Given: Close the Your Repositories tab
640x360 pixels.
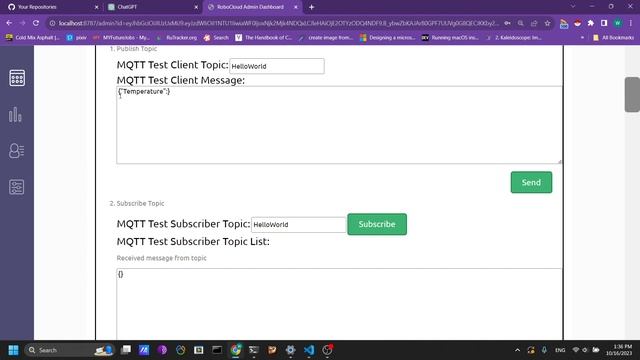Looking at the screenshot, I should pyautogui.click(x=96, y=7).
